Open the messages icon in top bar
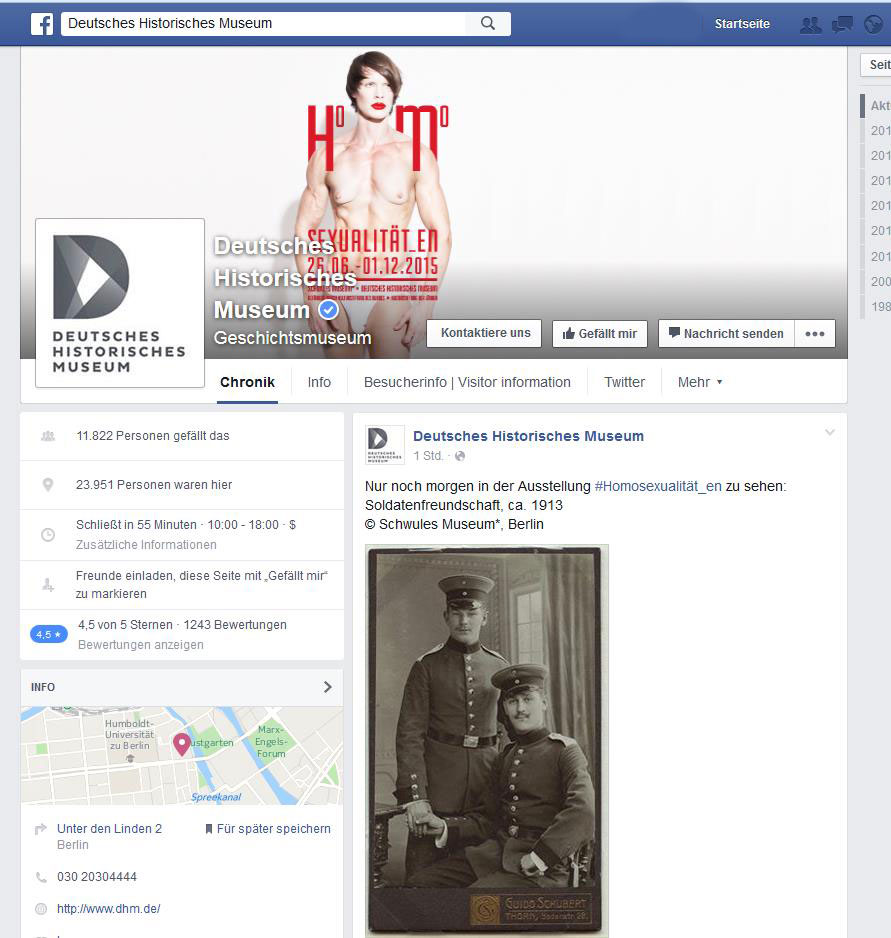This screenshot has width=891, height=938. click(x=843, y=24)
